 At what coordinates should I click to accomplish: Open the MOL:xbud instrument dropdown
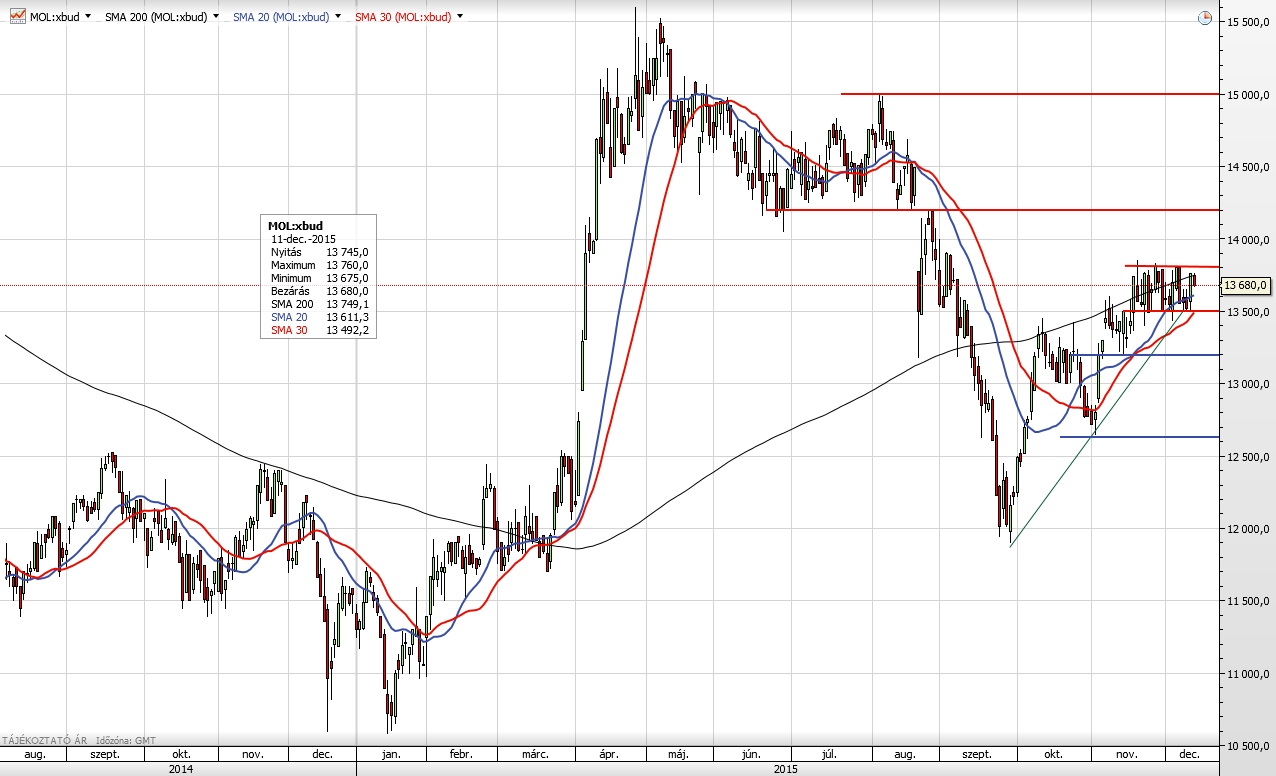[88, 18]
